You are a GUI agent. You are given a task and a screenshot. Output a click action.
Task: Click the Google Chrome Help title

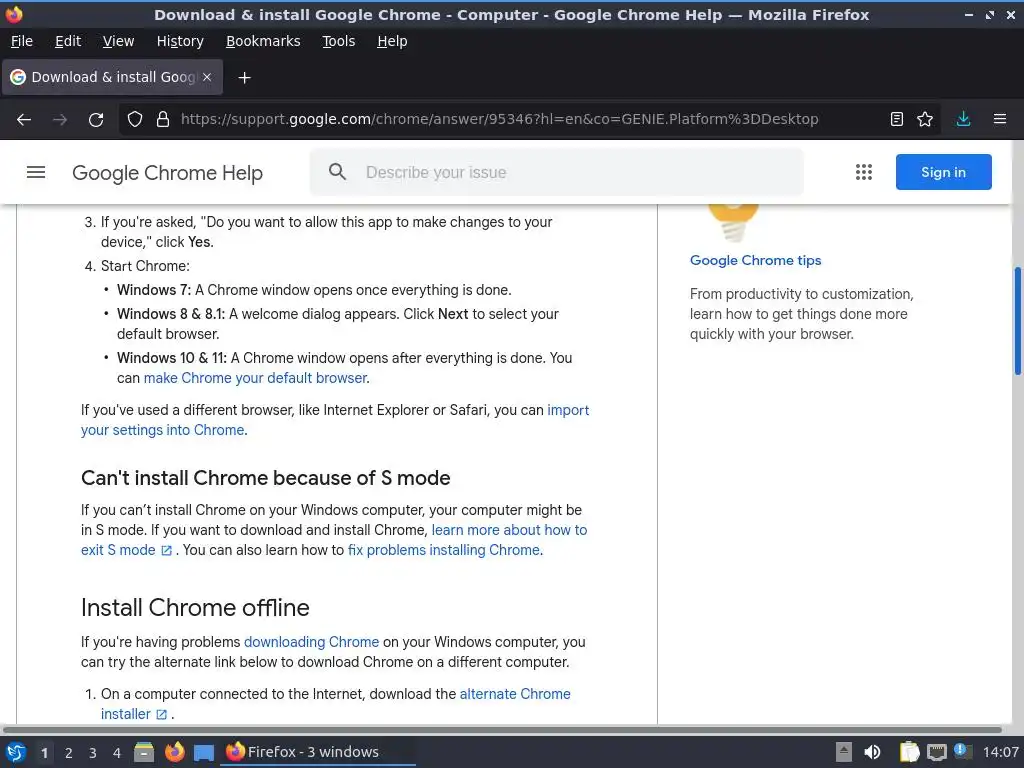coord(167,173)
